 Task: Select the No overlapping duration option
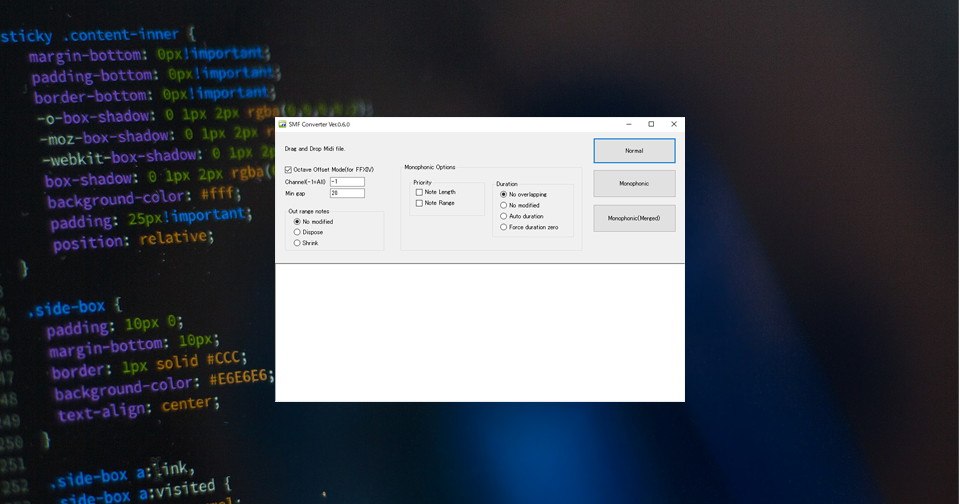(x=504, y=194)
